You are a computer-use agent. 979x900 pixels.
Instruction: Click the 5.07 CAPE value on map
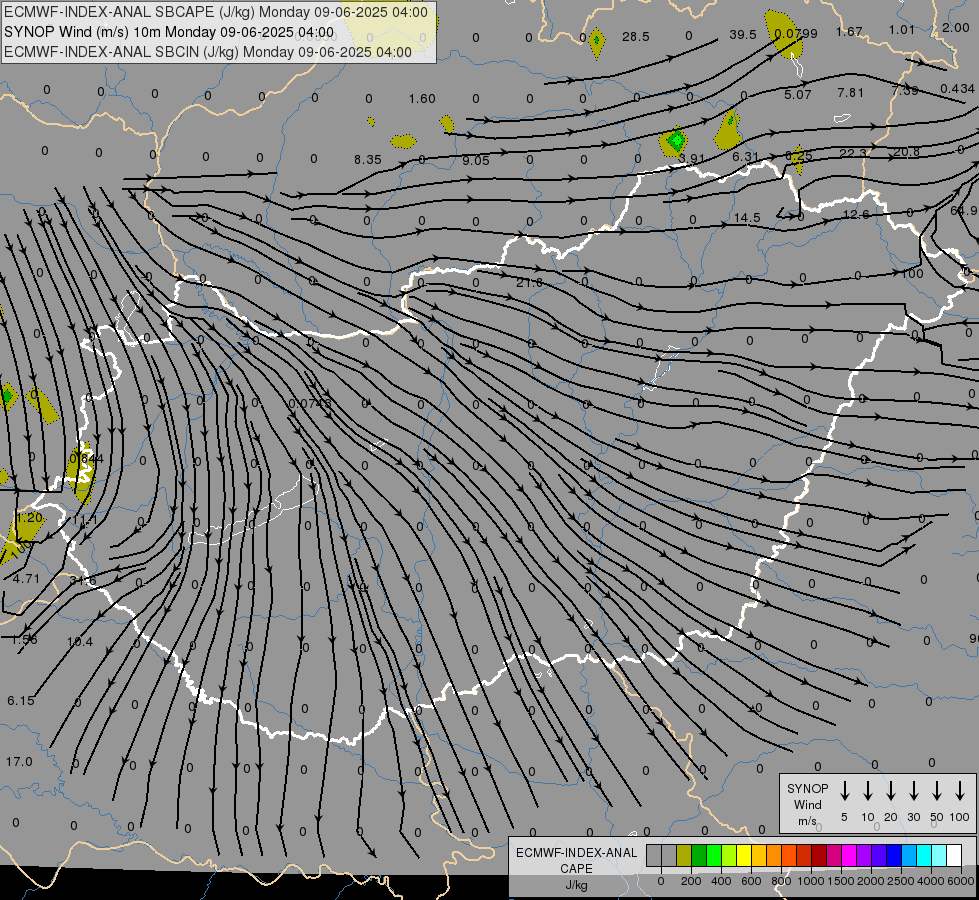tap(797, 95)
